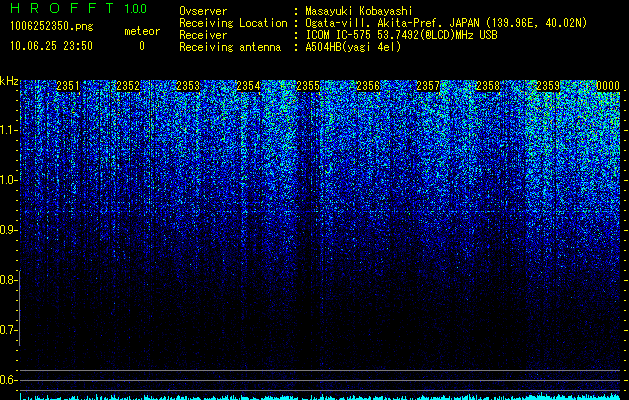This screenshot has width=629, height=400.
Task: Click the A504HB(yagi 4el) antenna text
Action: pyautogui.click(x=353, y=47)
